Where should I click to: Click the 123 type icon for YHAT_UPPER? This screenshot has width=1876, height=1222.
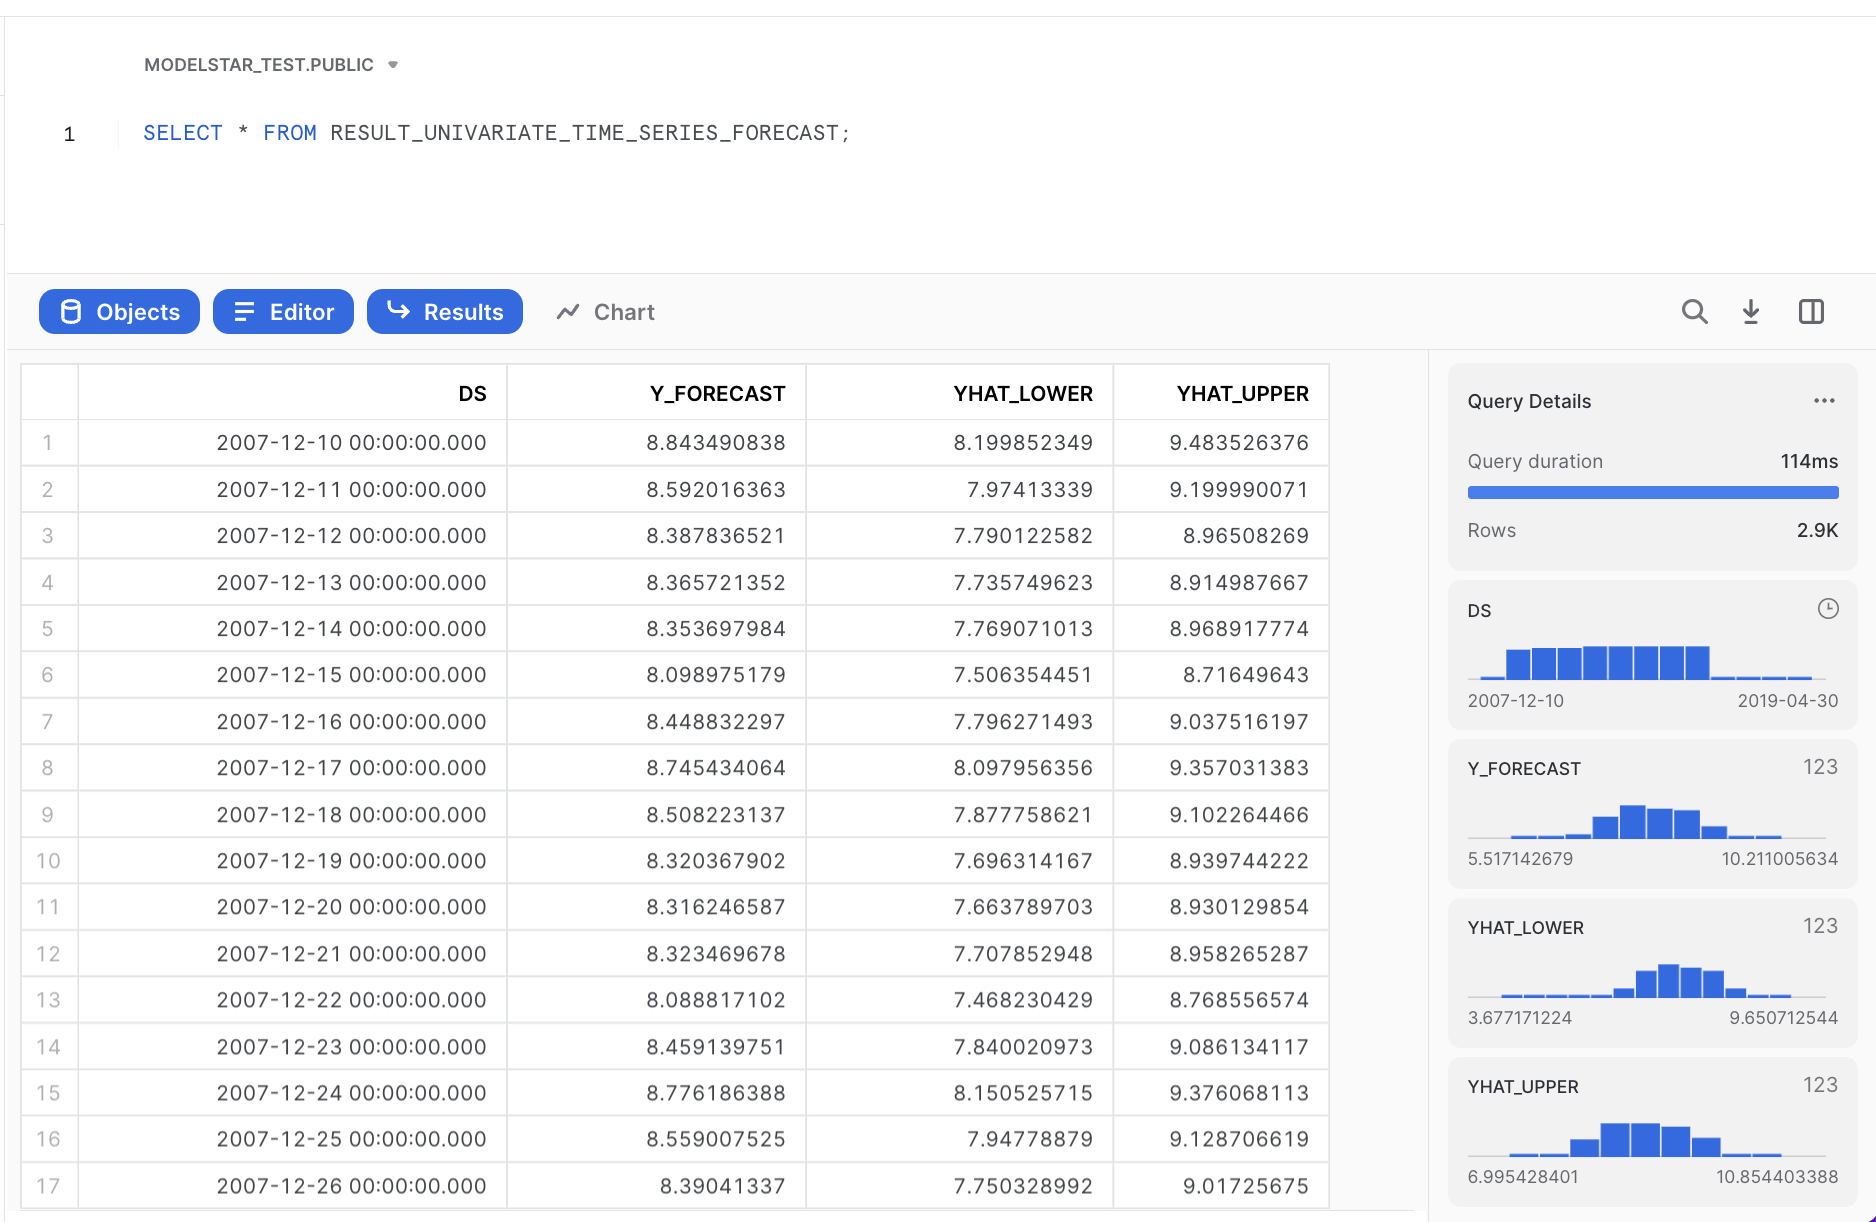click(1819, 1085)
